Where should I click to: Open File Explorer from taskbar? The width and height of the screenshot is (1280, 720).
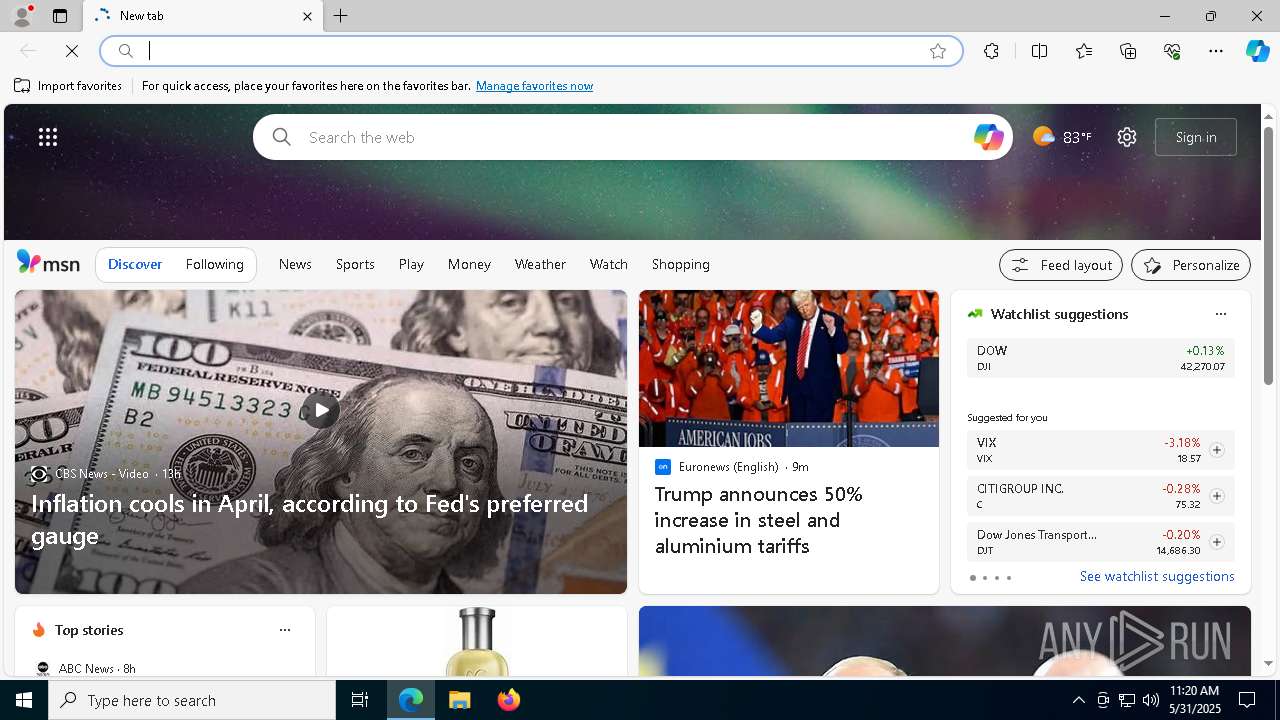460,700
